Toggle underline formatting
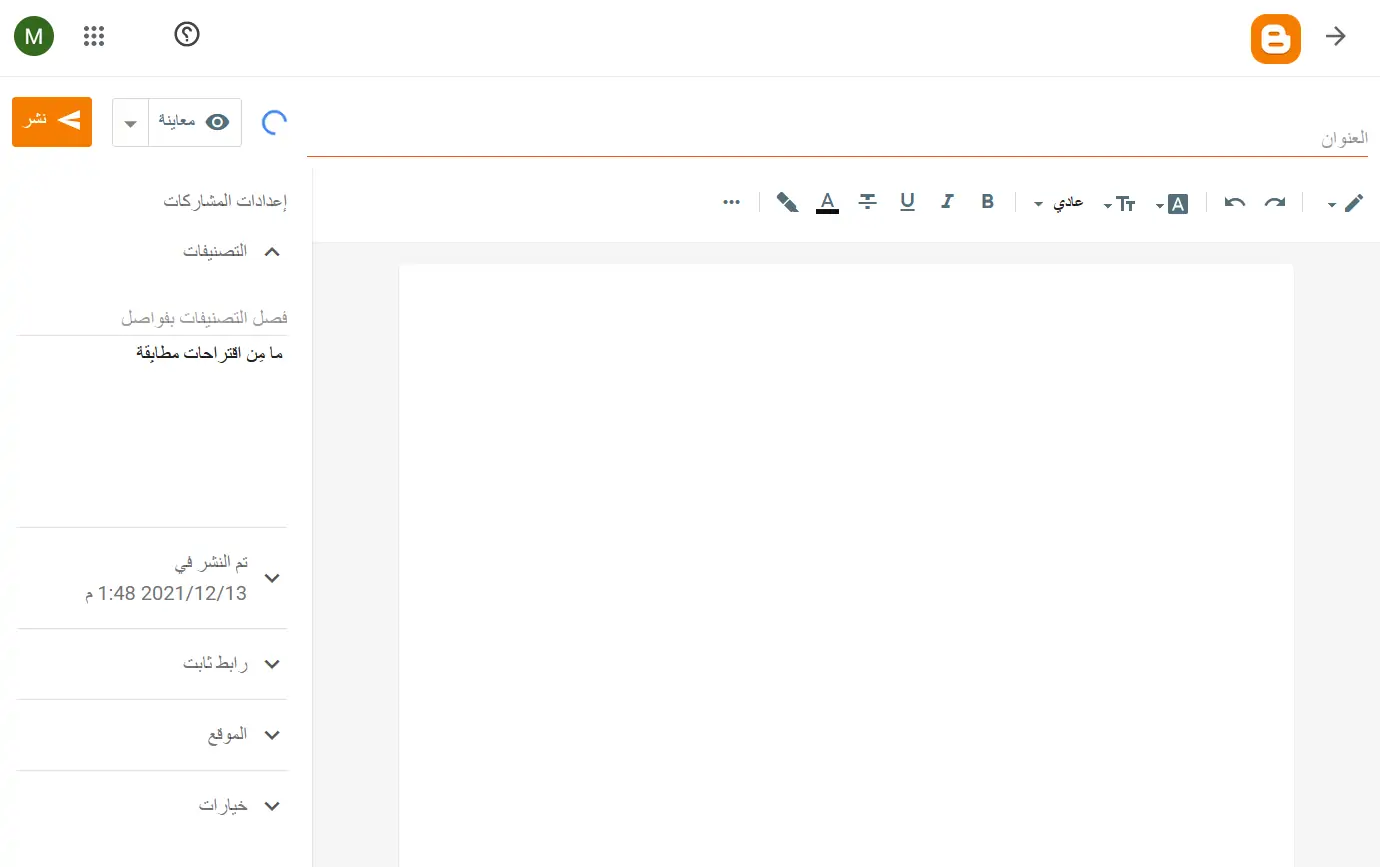The width and height of the screenshot is (1380, 867). [x=907, y=202]
